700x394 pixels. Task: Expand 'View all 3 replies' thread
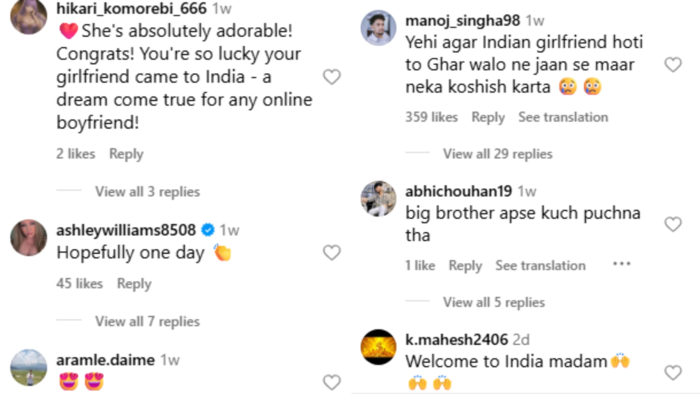pyautogui.click(x=147, y=191)
